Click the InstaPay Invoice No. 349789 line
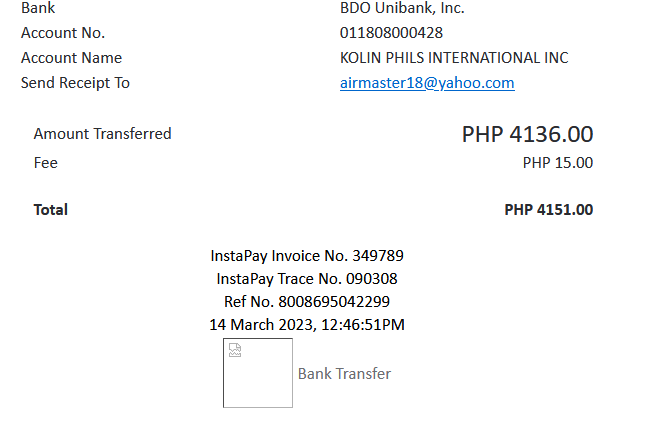This screenshot has width=664, height=439. point(307,256)
